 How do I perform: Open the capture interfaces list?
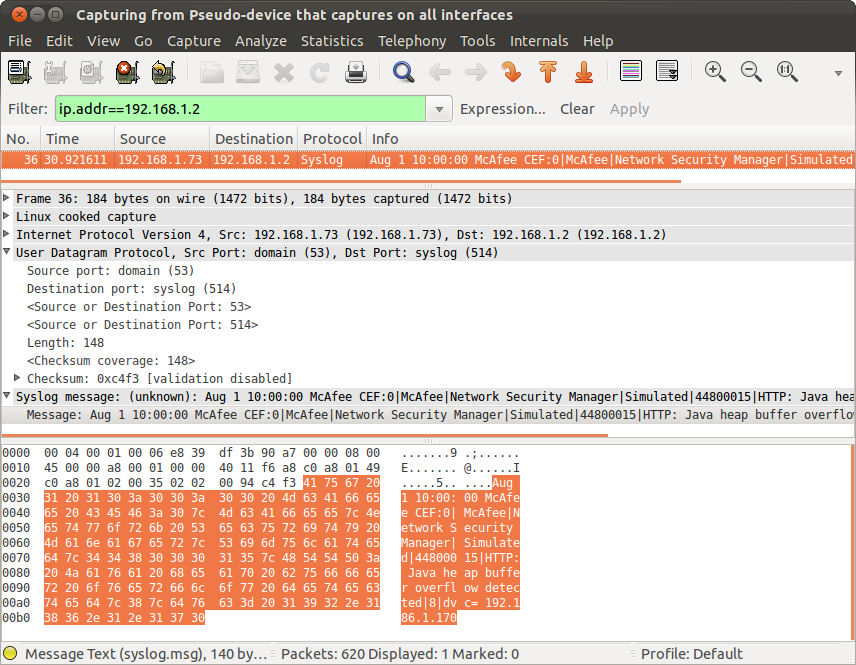pyautogui.click(x=19, y=71)
